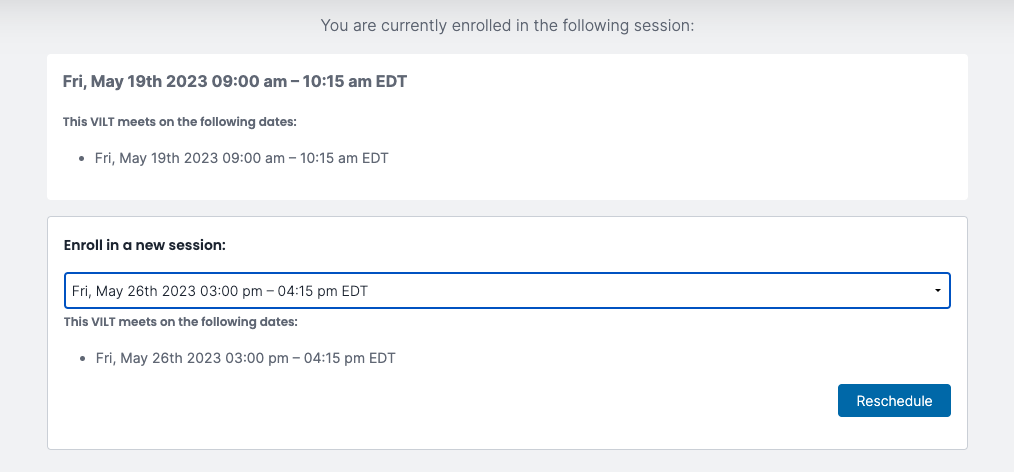This screenshot has height=472, width=1014.
Task: Click first 'This VILT meets on' label
Action: (x=179, y=122)
